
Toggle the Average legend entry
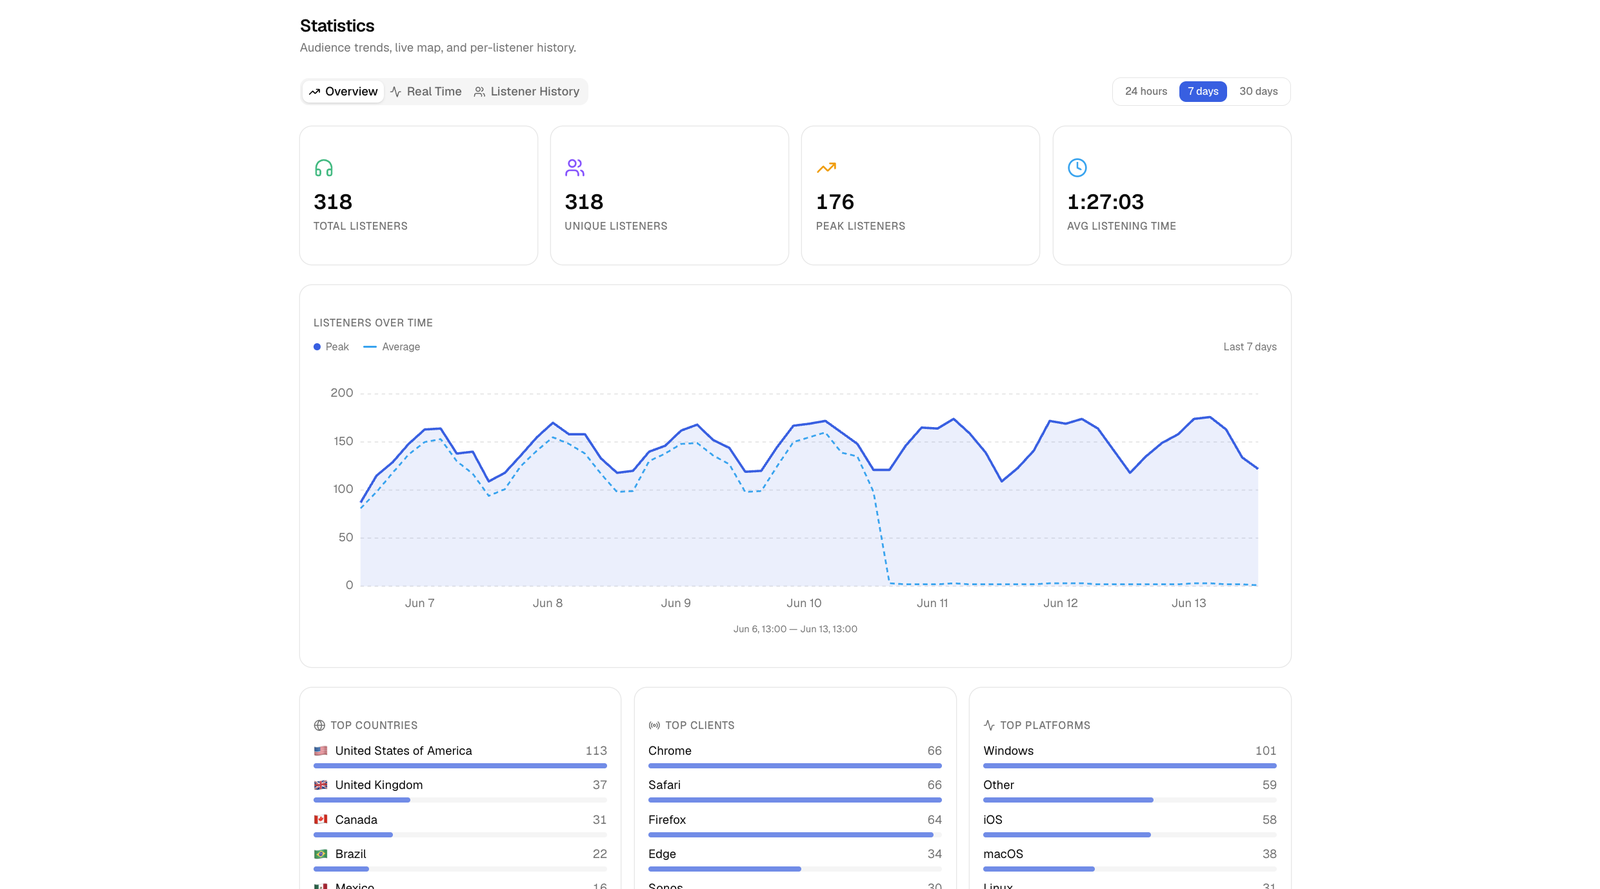tap(392, 347)
